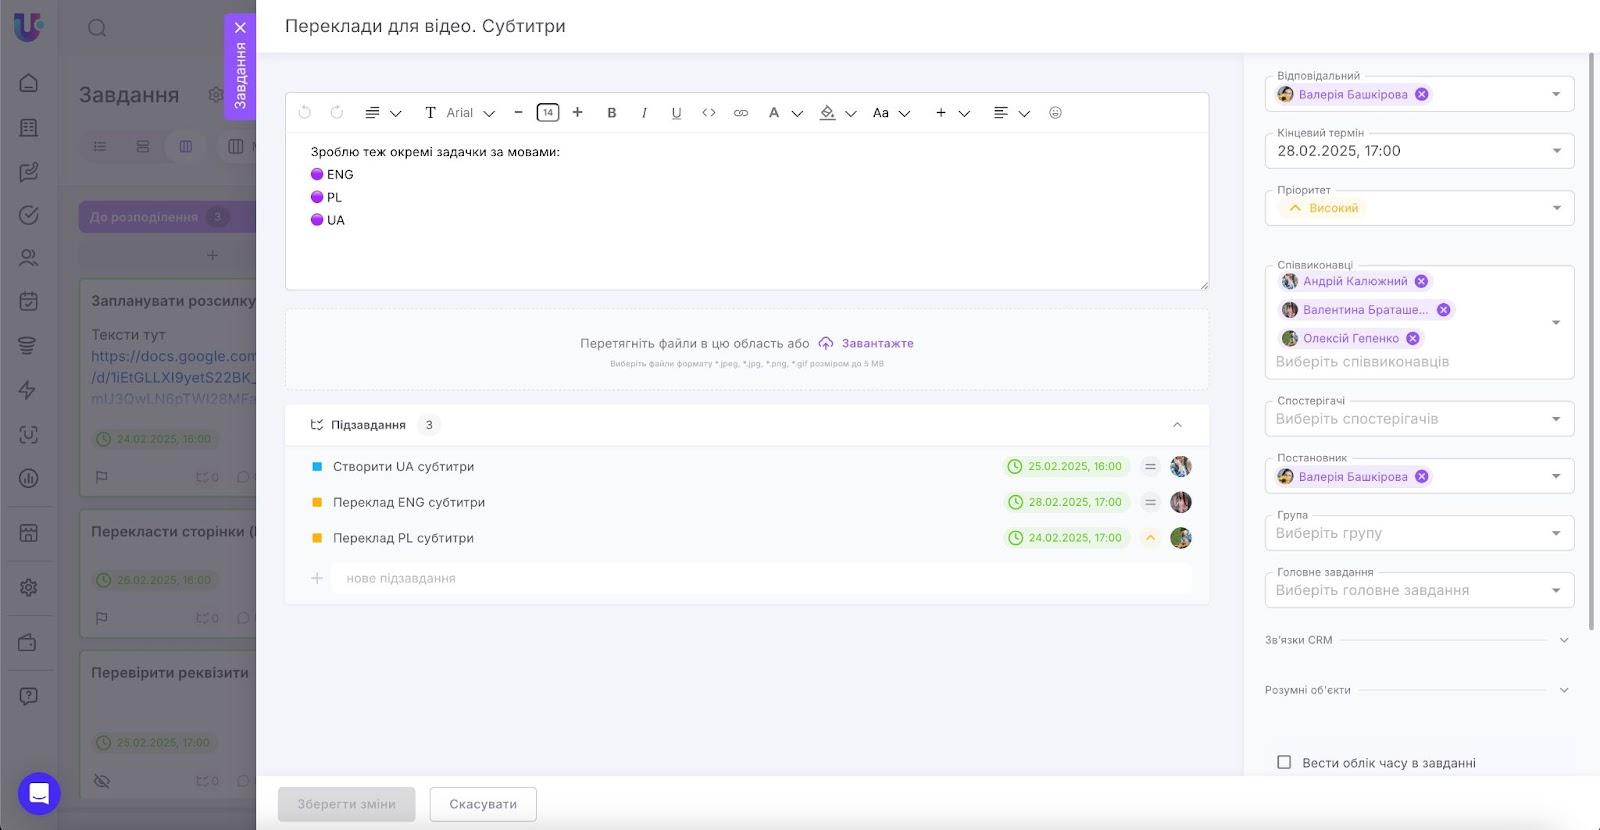Open the Aa text case dropdown

coord(891,113)
